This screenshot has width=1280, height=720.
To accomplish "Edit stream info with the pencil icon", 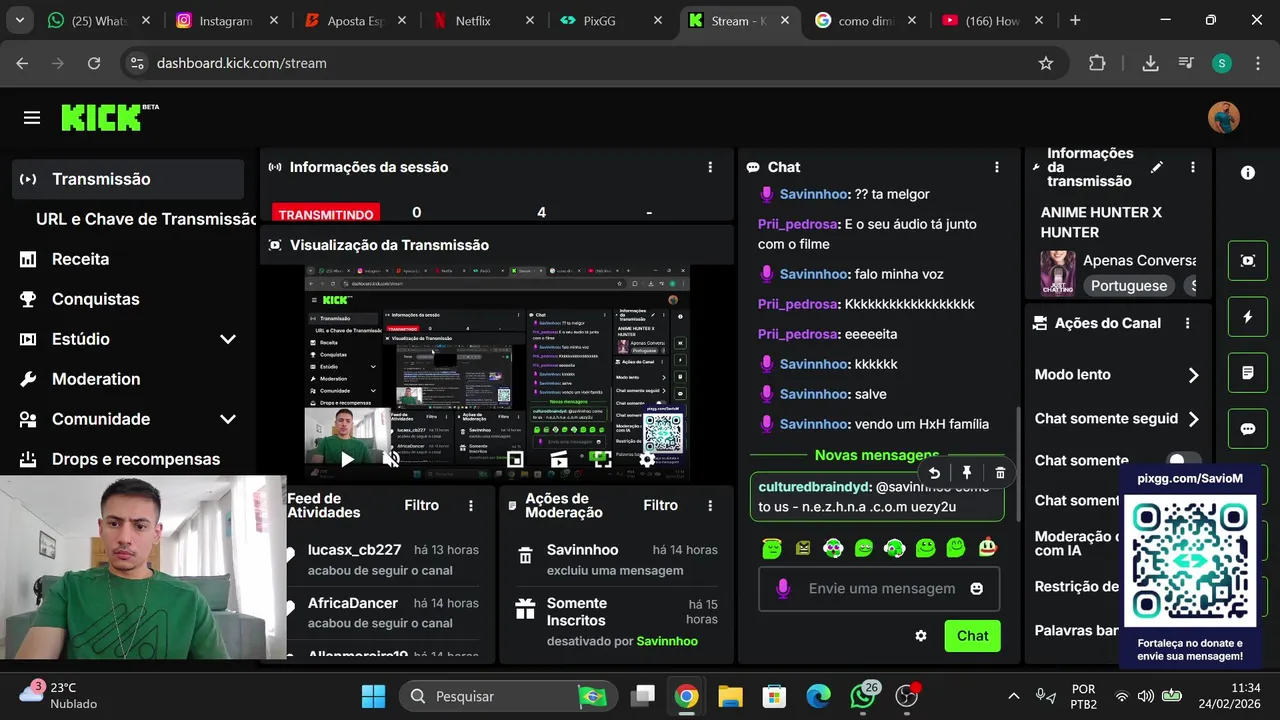I will (x=1157, y=167).
